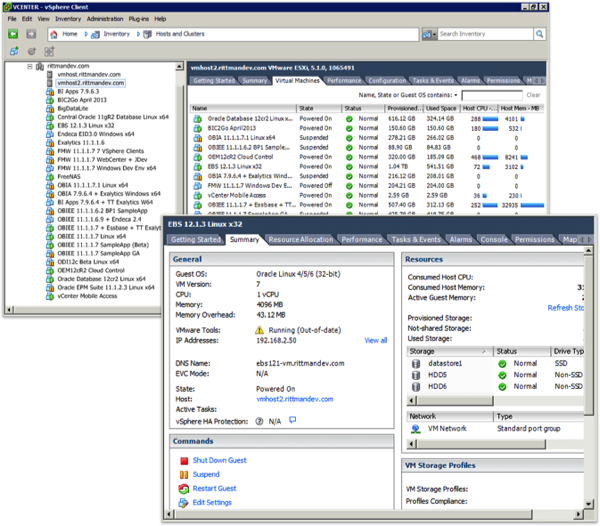Click the Home icon in breadcrumb
The image size is (600, 526).
pos(54,34)
